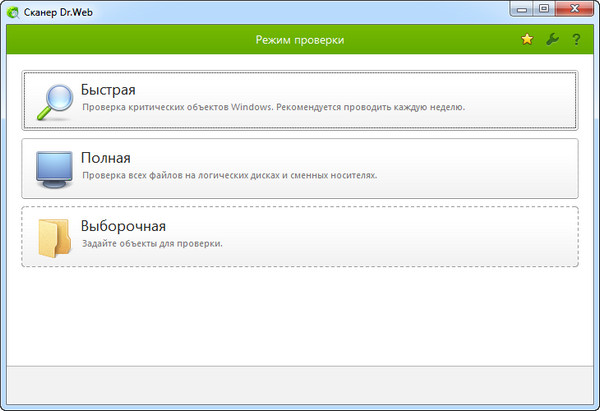Click window title 'Сканер Dr.Web'
The width and height of the screenshot is (600, 411).
tap(58, 13)
